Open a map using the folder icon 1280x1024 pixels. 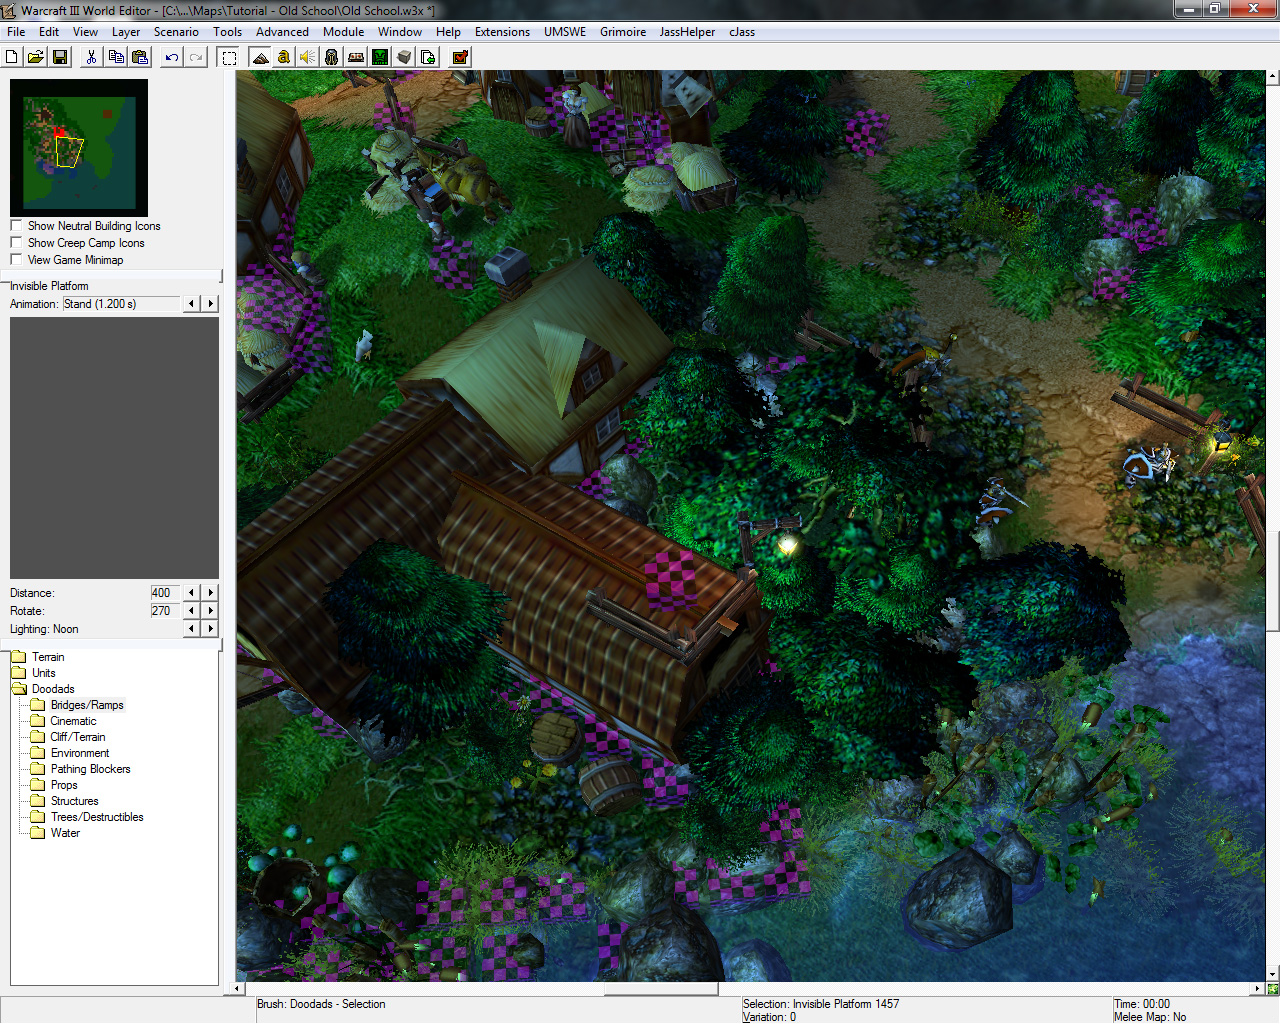pyautogui.click(x=36, y=57)
